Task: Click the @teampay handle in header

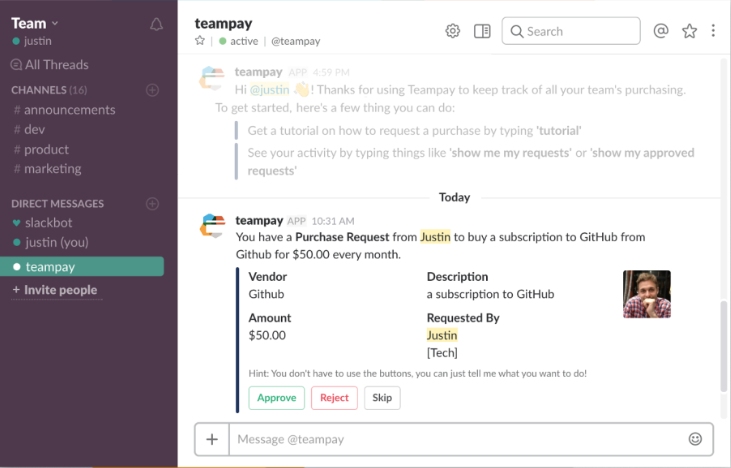Action: (x=296, y=41)
